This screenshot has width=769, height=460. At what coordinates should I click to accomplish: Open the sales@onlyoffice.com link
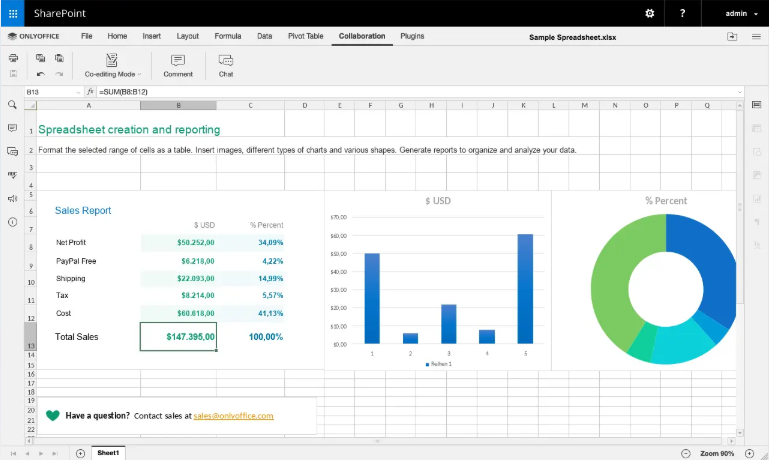(x=233, y=415)
